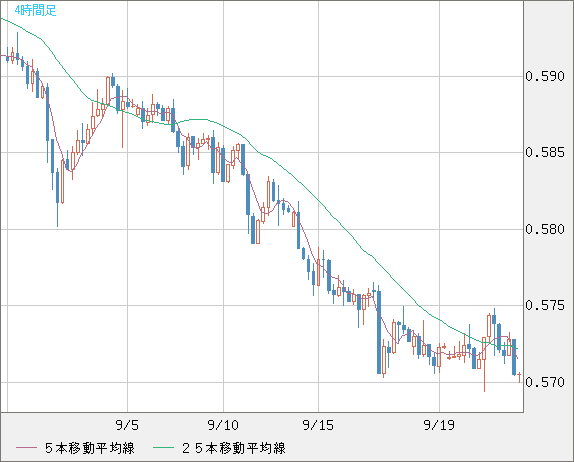Click the 9/5 date axis label
Screen dimensions: 574x462
tap(127, 425)
